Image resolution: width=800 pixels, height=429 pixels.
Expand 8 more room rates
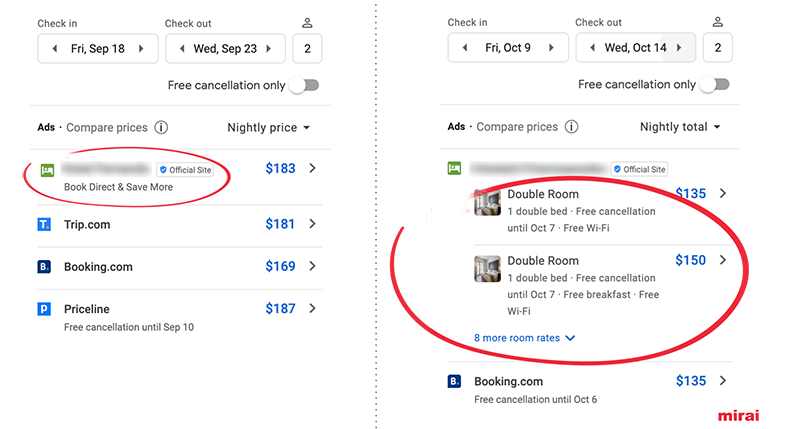(x=524, y=338)
